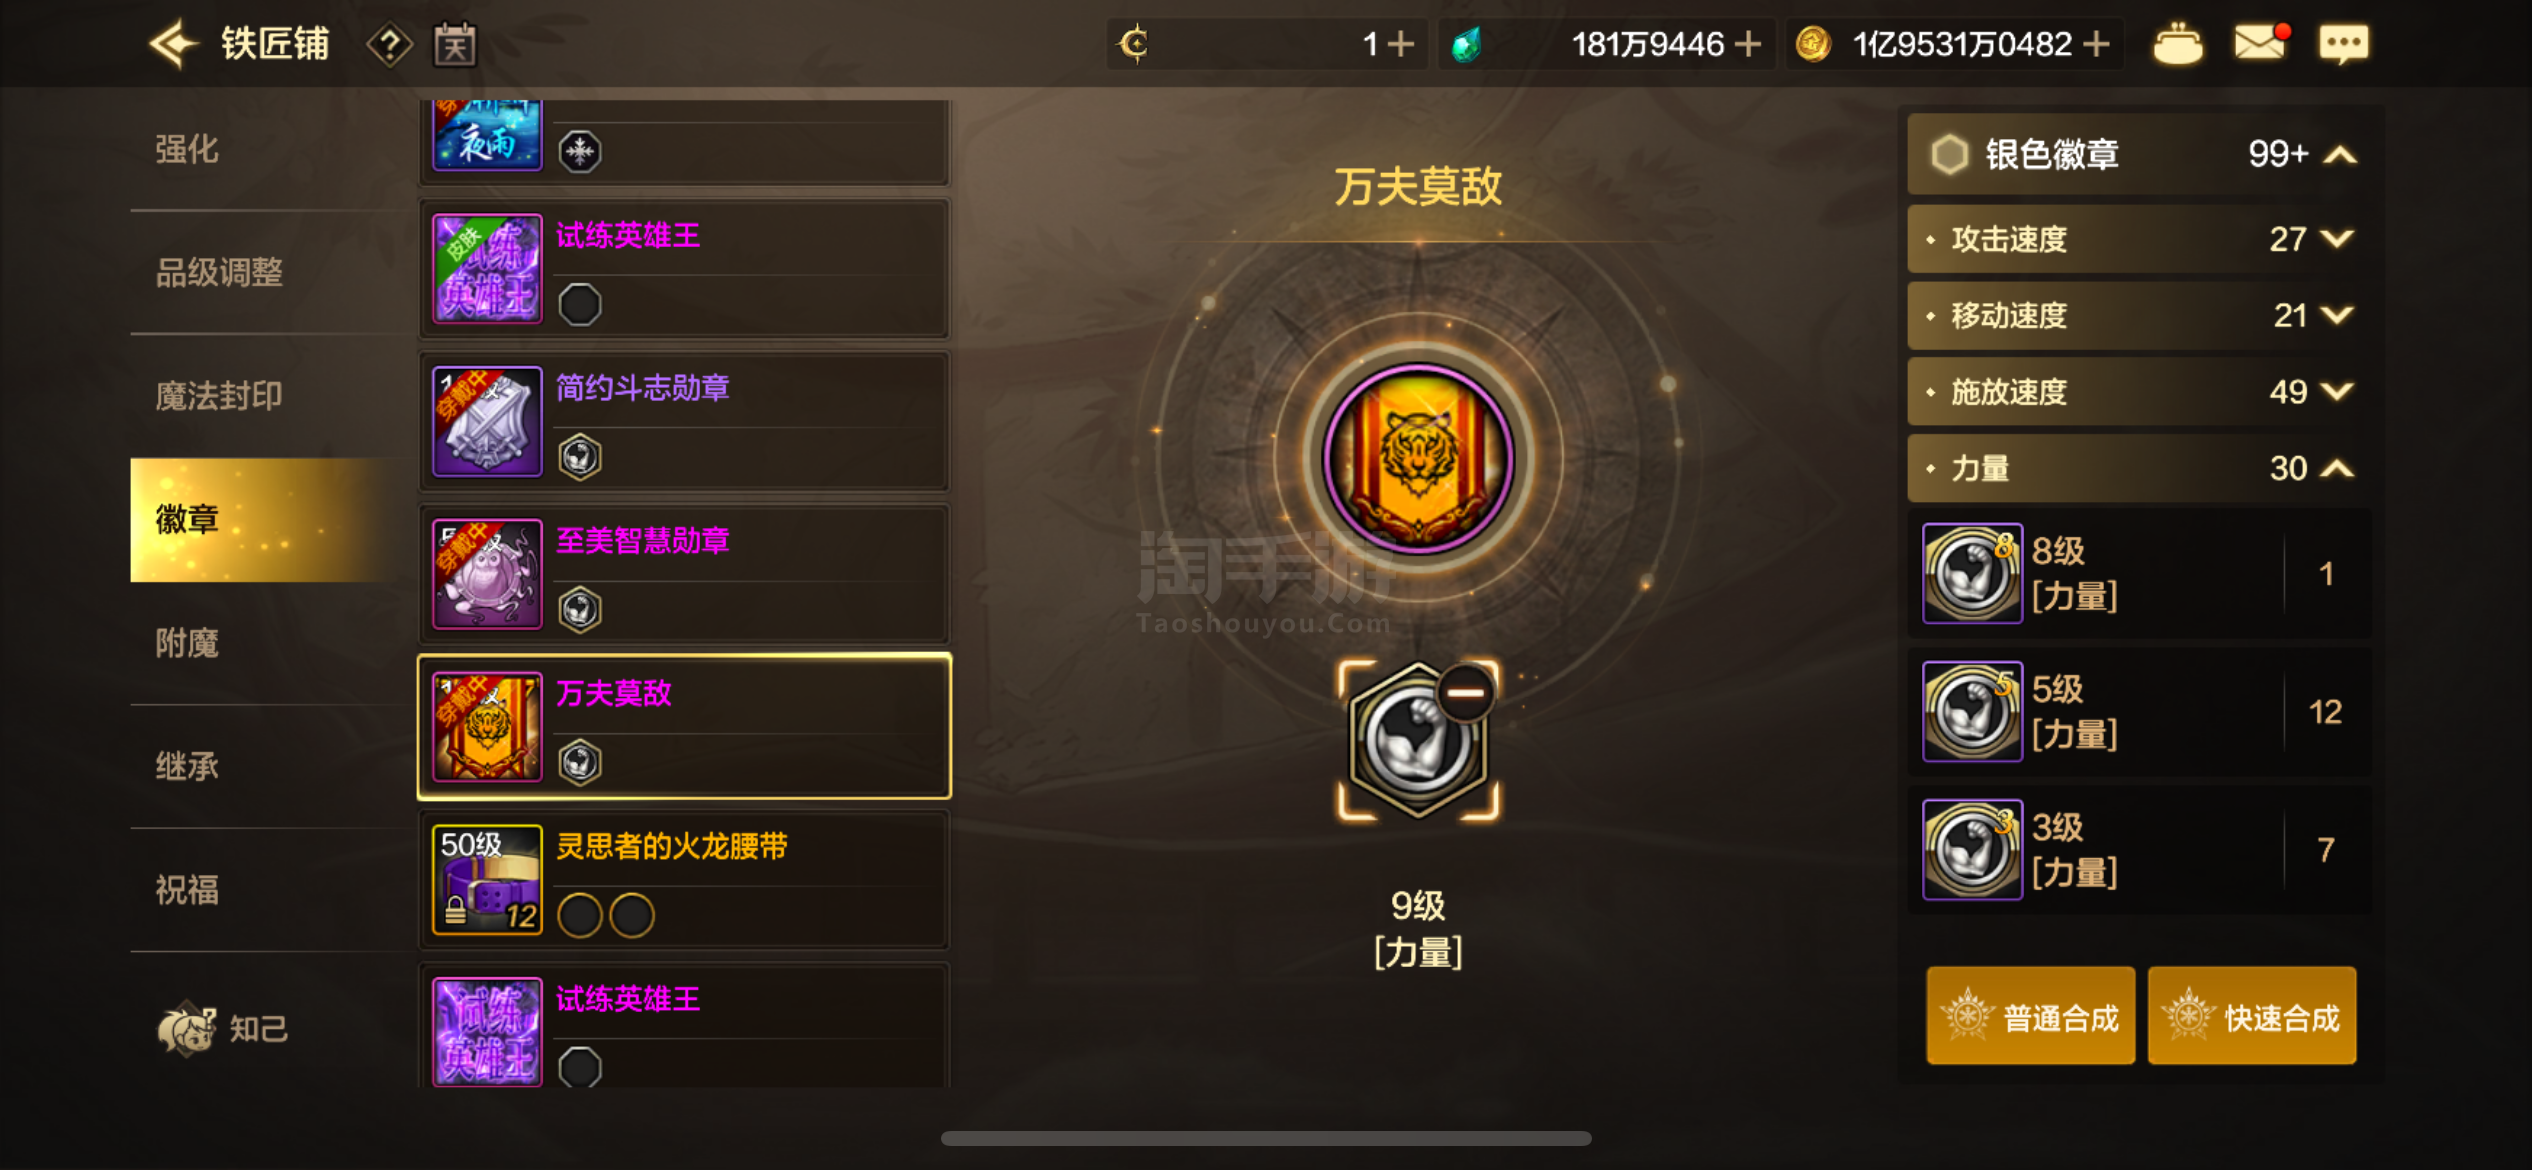Open the mail envelope icon
This screenshot has width=2532, height=1170.
tap(2260, 43)
